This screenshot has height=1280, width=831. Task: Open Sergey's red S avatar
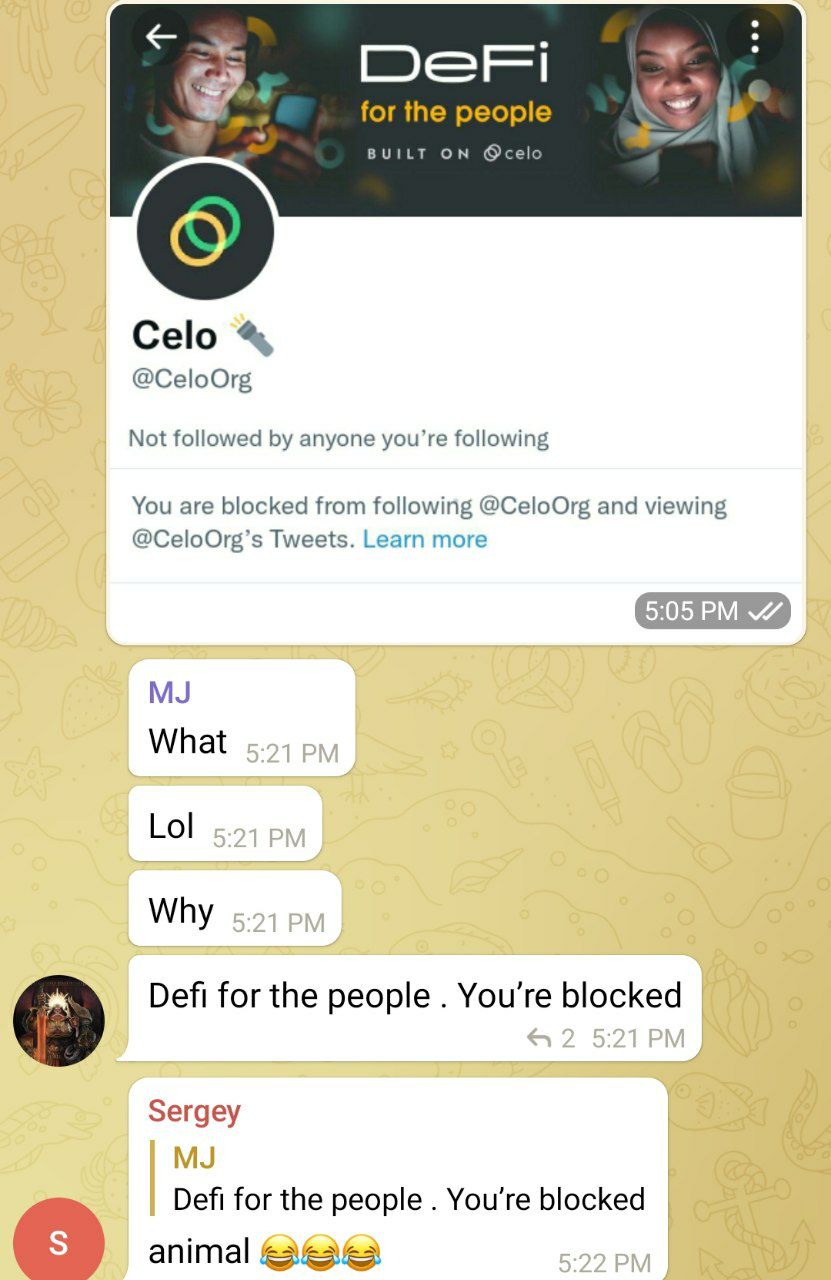tap(59, 1242)
